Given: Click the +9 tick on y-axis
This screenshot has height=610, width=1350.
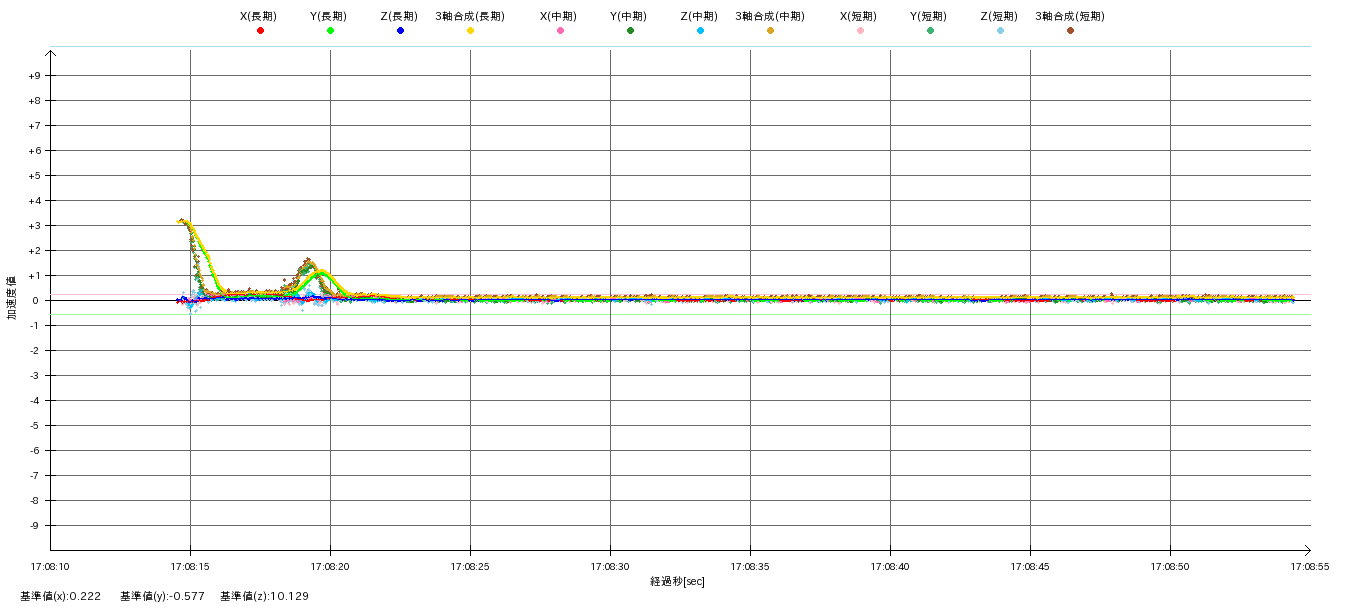Looking at the screenshot, I should [34, 76].
